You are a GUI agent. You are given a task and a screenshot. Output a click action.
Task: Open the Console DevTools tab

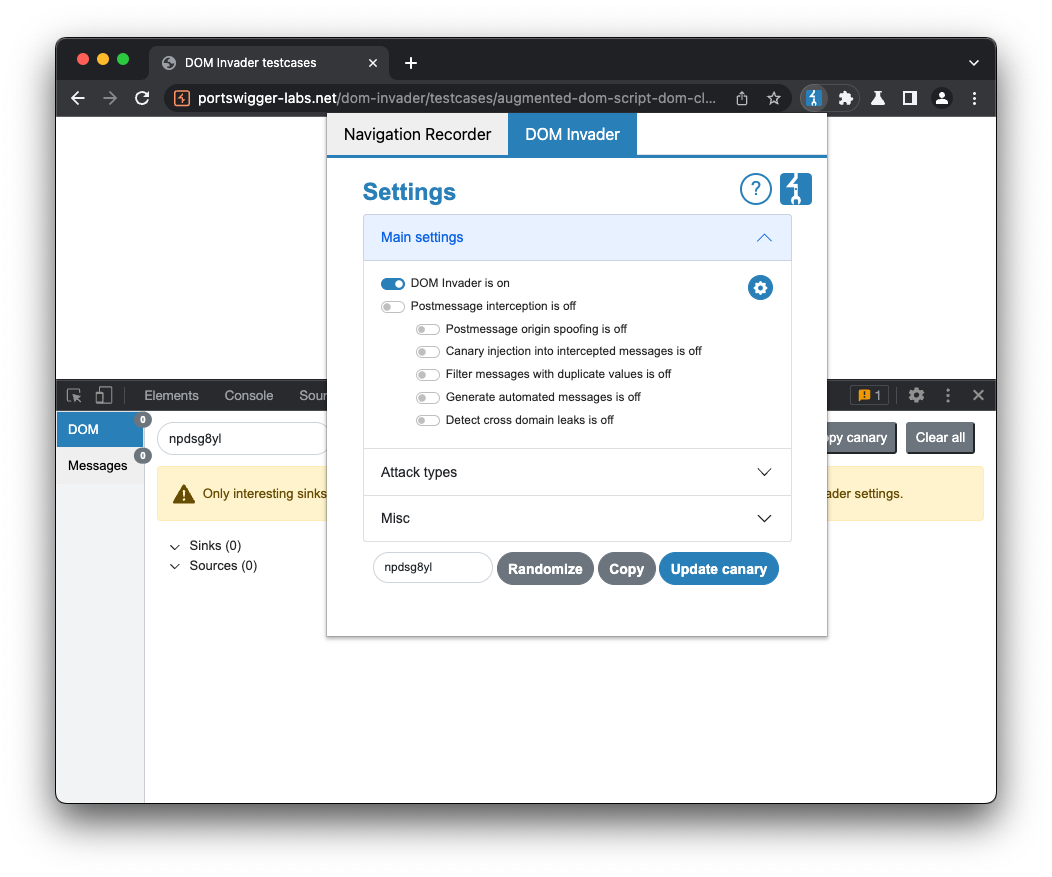249,396
